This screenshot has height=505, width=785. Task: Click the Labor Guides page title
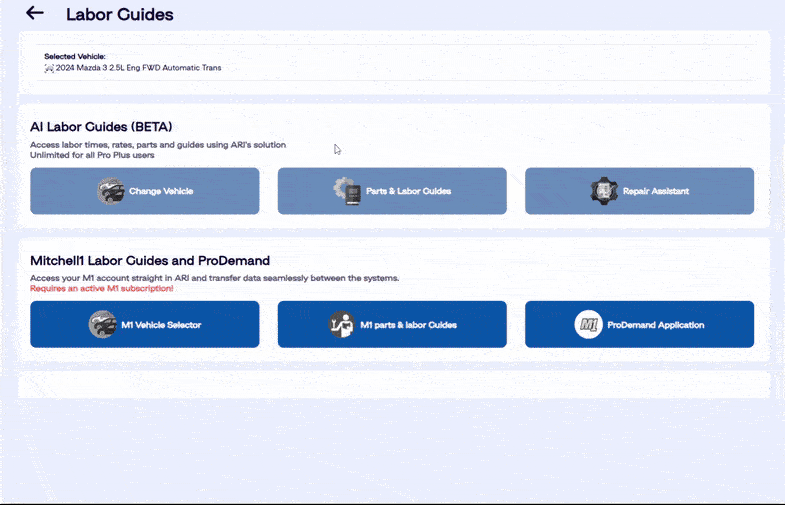[x=120, y=15]
